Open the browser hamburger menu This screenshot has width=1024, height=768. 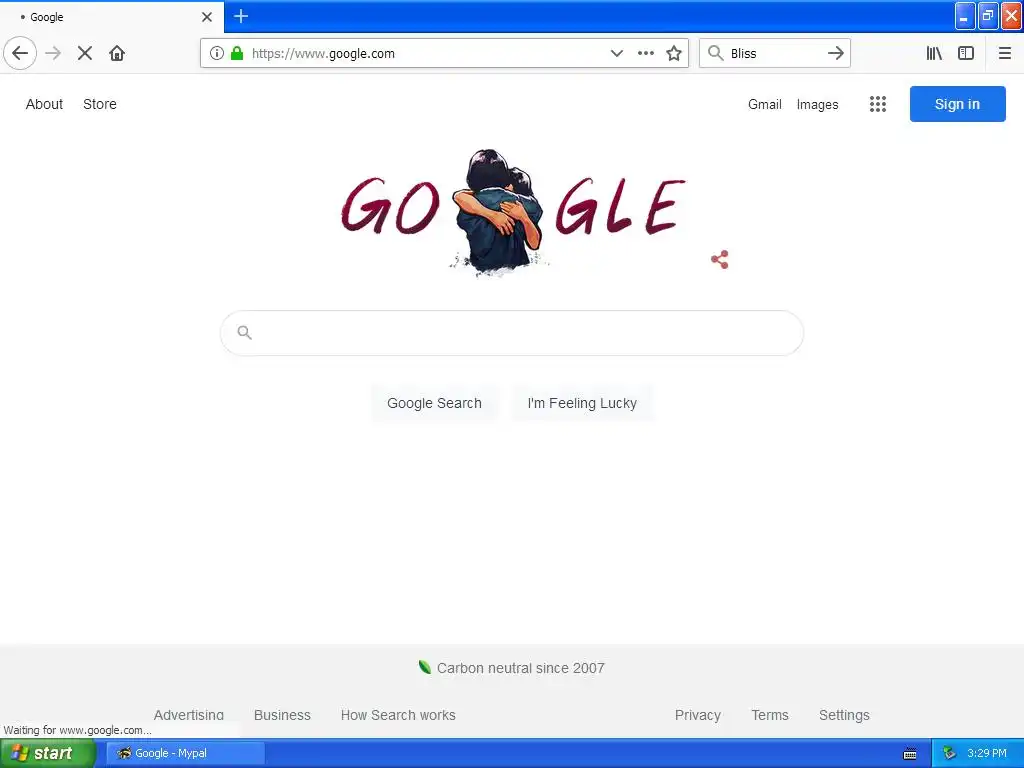pyautogui.click(x=1004, y=54)
